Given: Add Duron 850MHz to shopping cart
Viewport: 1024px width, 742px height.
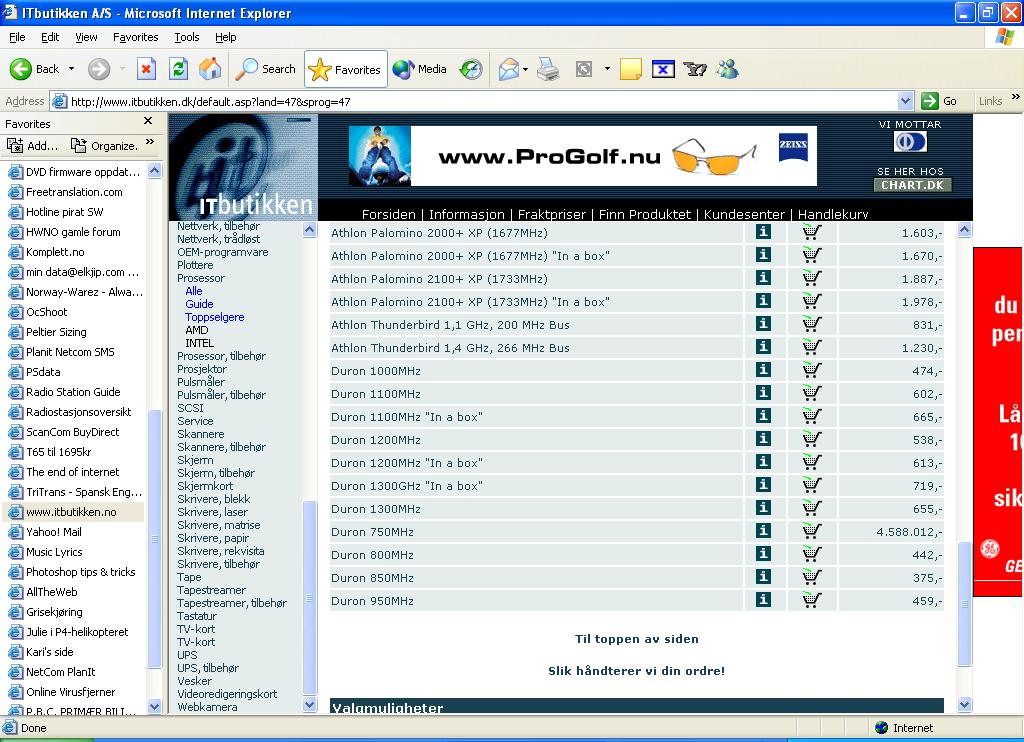Looking at the screenshot, I should point(812,577).
